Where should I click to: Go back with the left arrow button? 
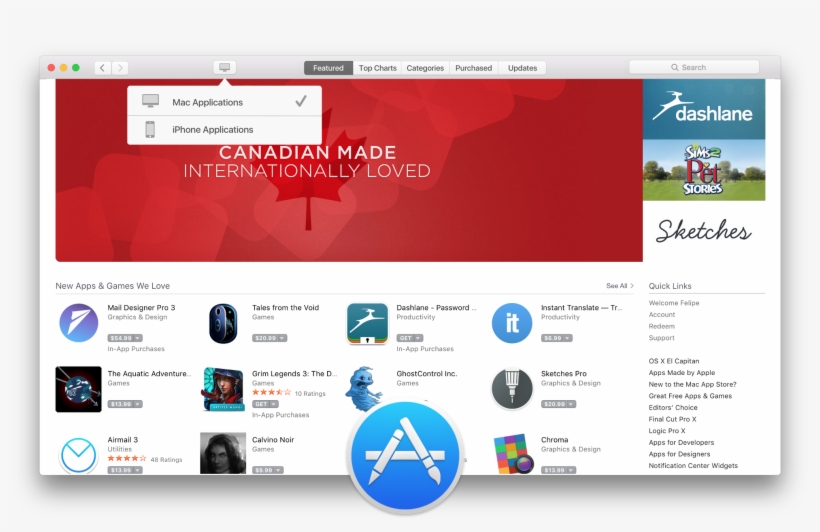pyautogui.click(x=102, y=67)
